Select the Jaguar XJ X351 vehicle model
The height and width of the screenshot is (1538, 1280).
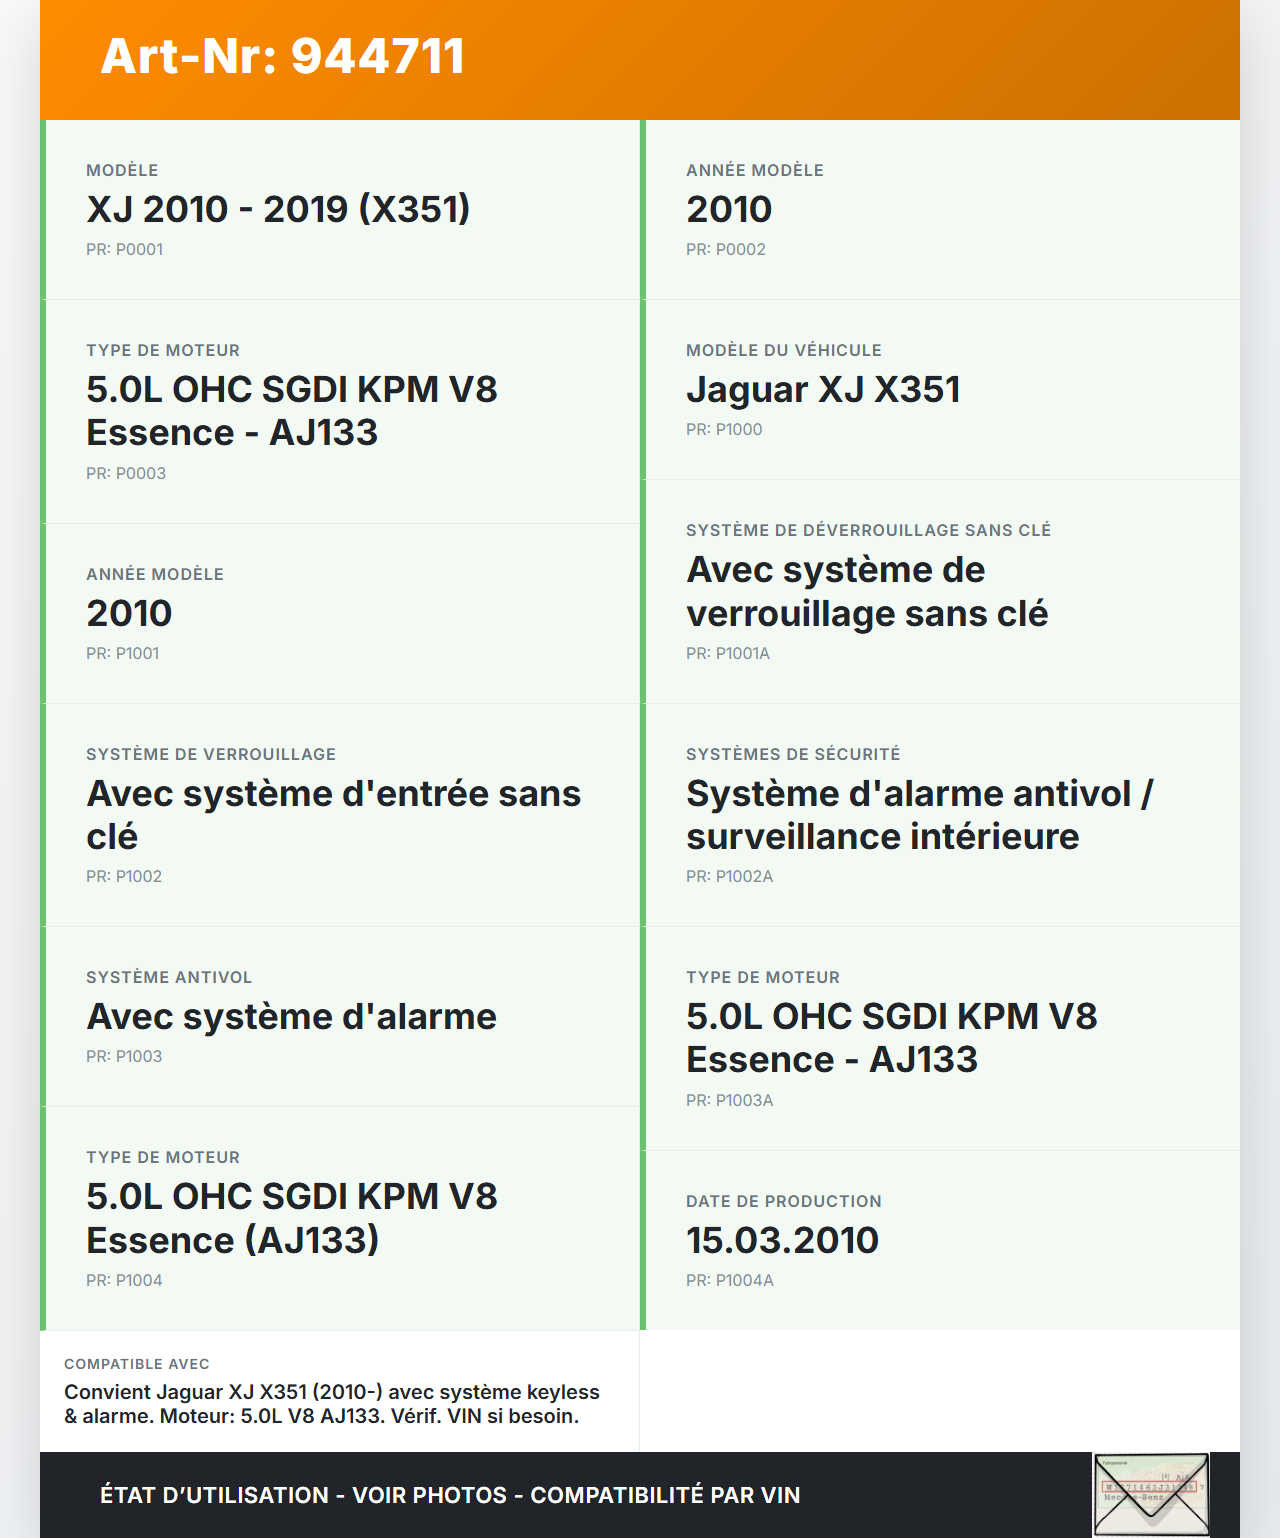(823, 389)
